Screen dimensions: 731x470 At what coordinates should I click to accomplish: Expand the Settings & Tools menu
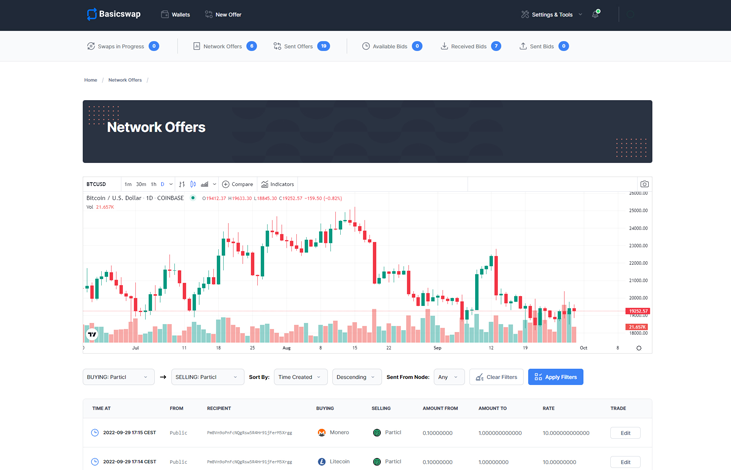pos(552,14)
